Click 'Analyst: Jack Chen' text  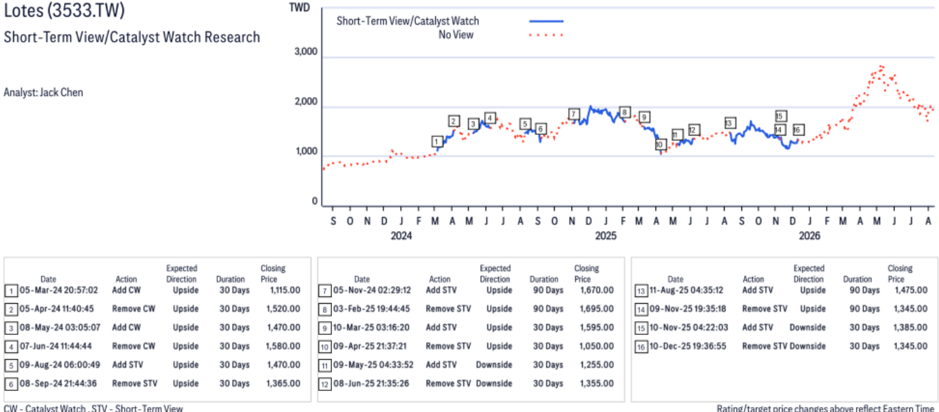(44, 92)
